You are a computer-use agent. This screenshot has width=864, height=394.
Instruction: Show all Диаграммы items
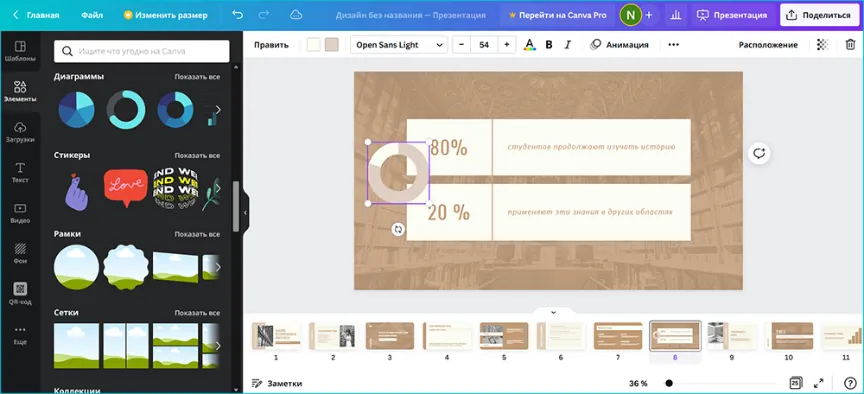pyautogui.click(x=197, y=77)
